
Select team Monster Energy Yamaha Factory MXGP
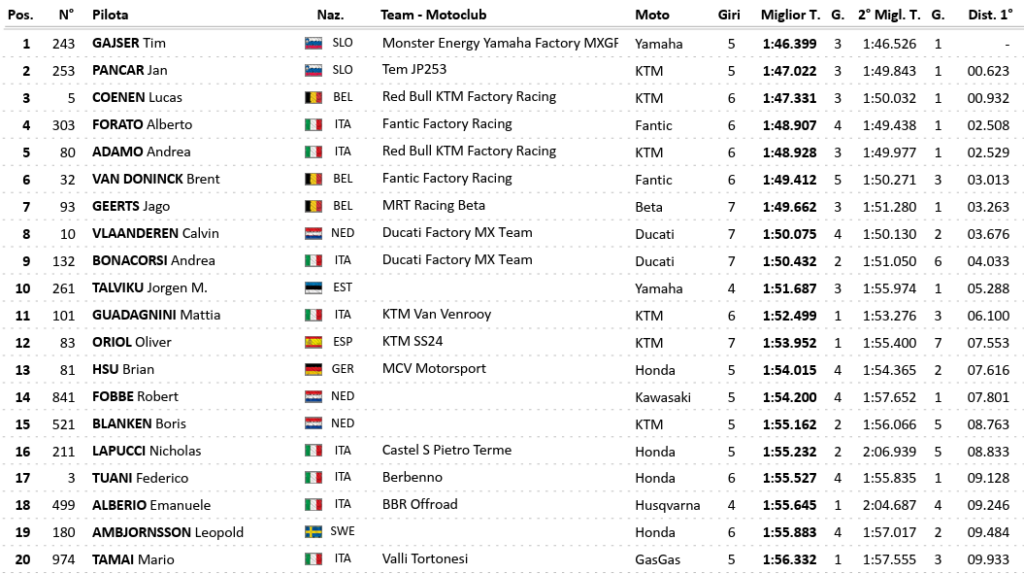(500, 43)
